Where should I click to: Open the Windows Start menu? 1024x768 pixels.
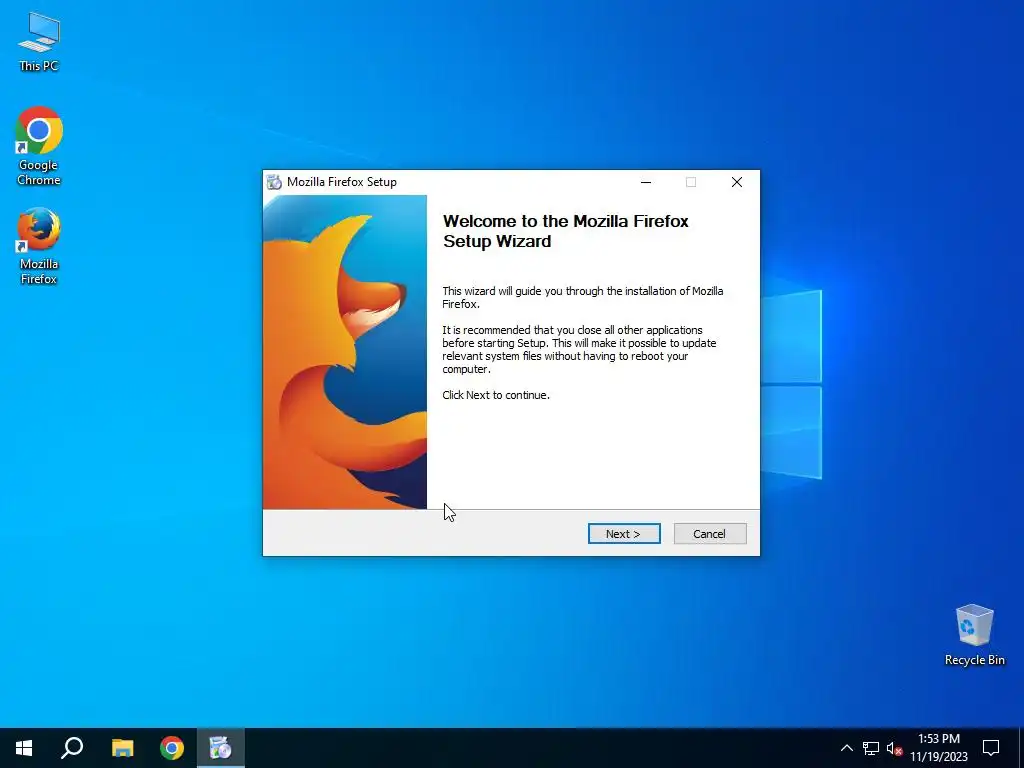pos(24,748)
